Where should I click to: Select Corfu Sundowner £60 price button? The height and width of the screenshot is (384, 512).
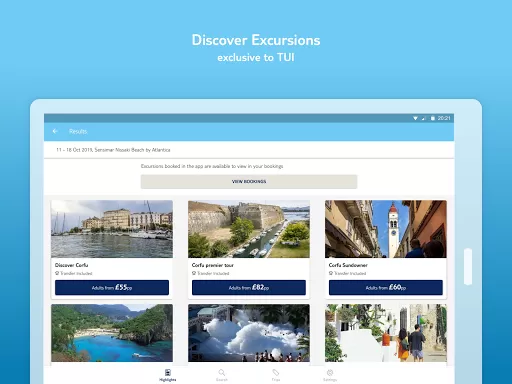tap(386, 287)
